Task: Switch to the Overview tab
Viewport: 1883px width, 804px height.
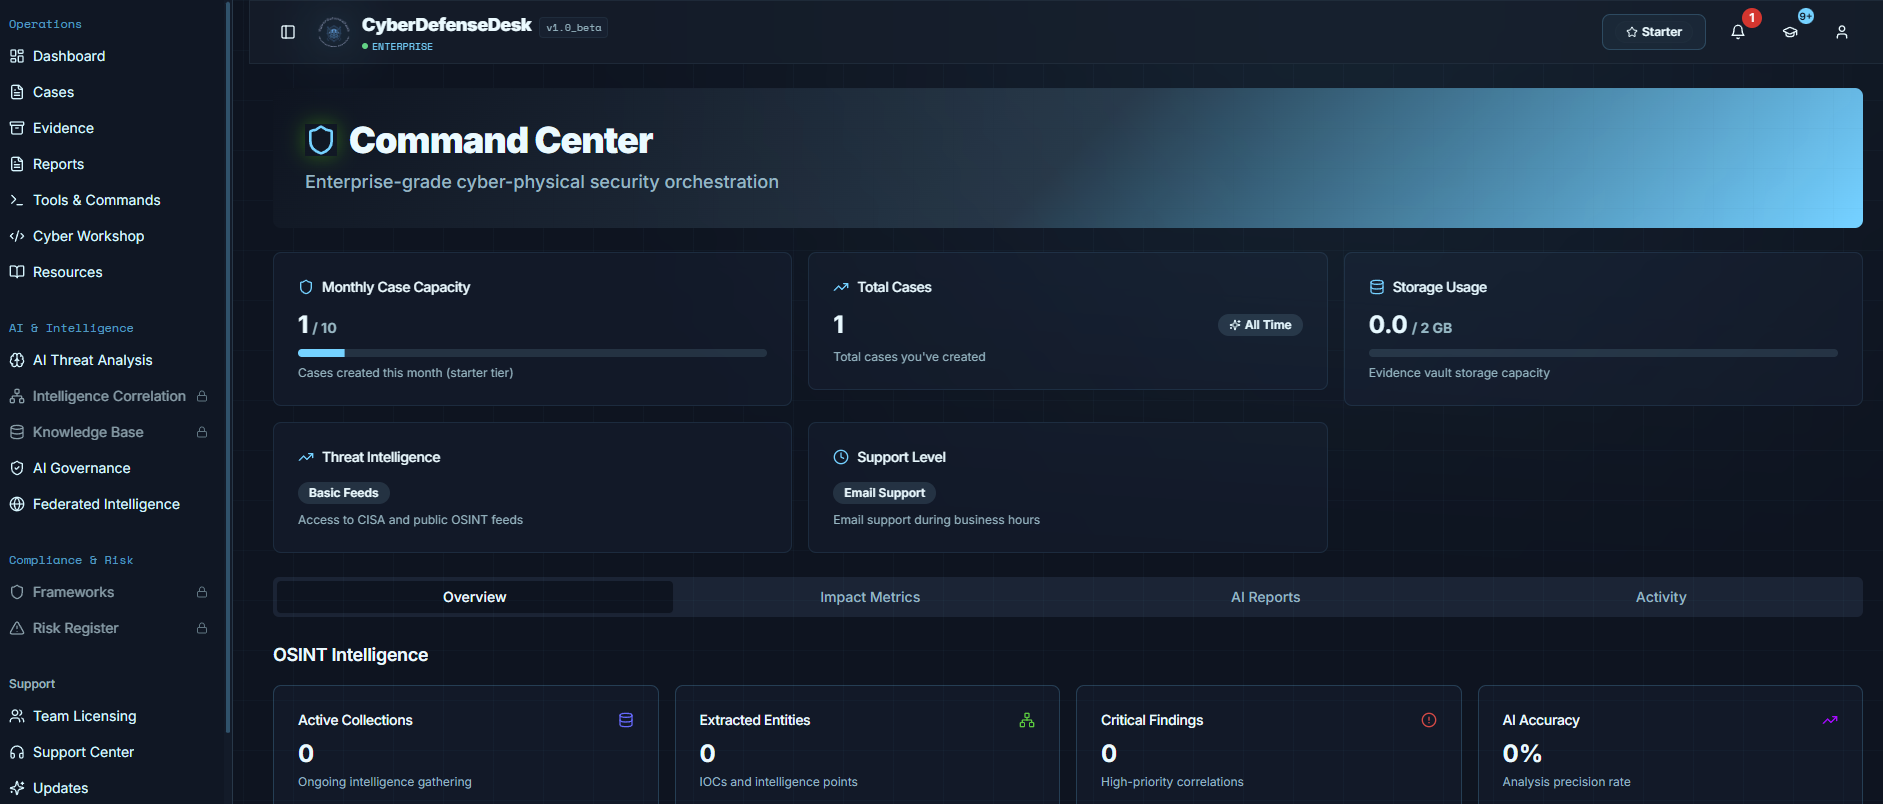Action: click(x=475, y=597)
